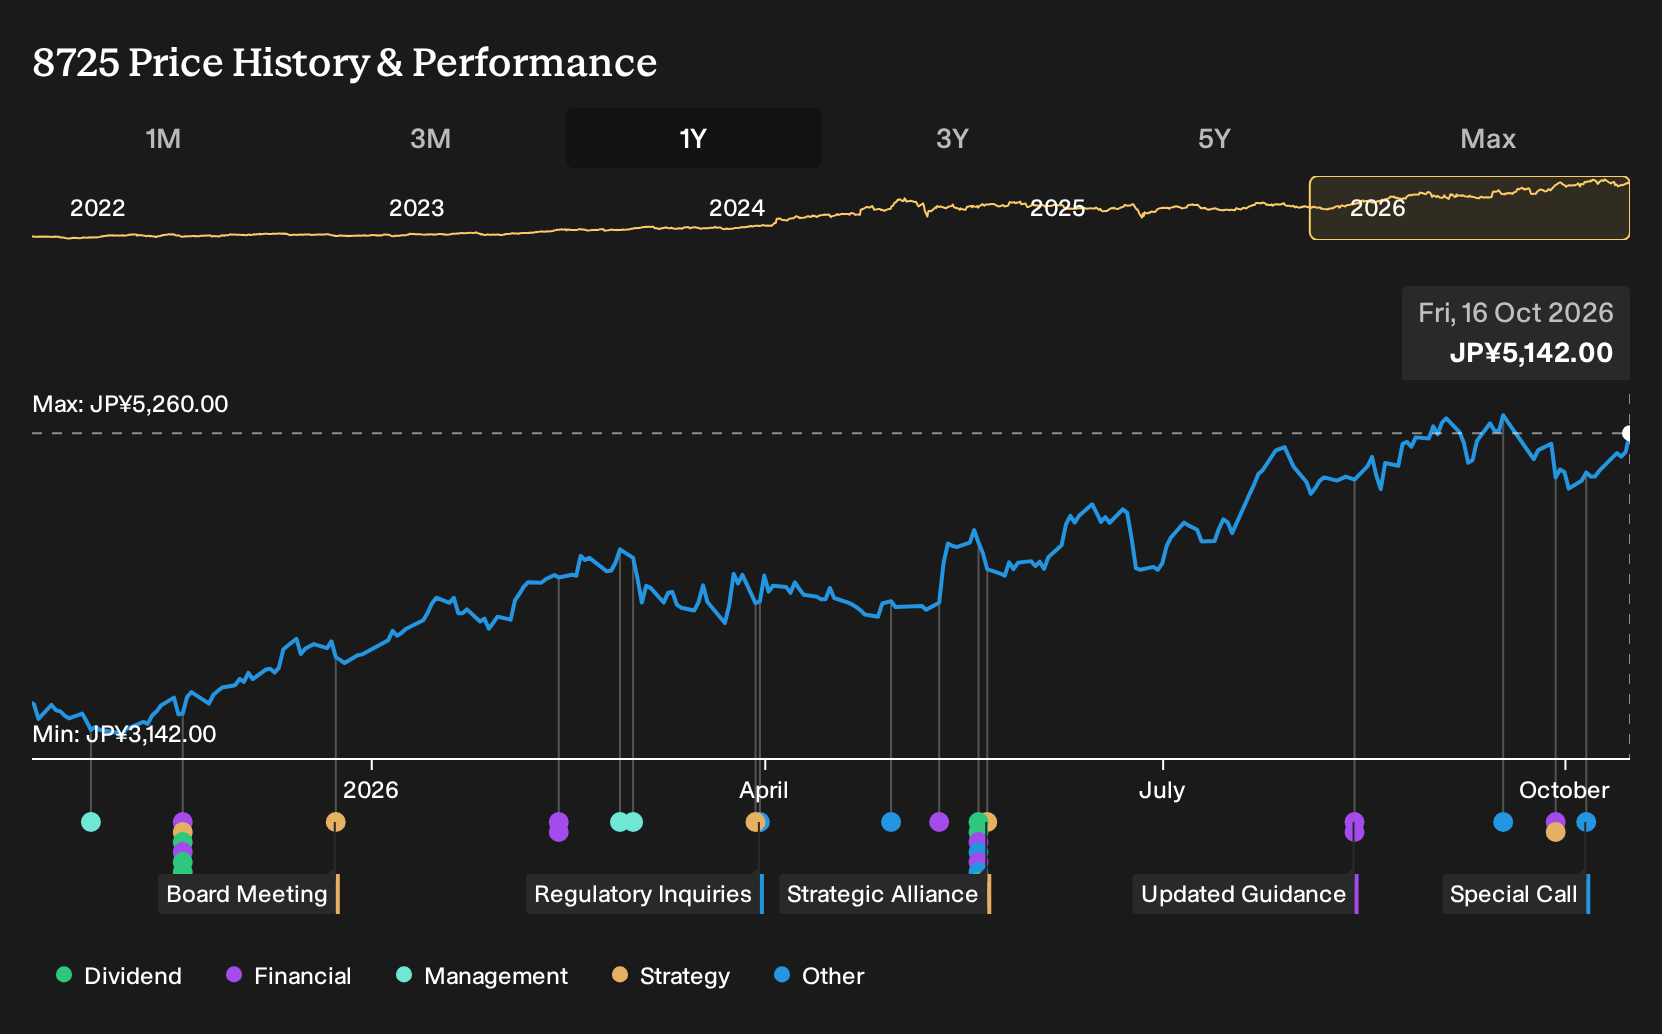
Task: Open the Regulatory Inquiries event label
Action: point(644,894)
